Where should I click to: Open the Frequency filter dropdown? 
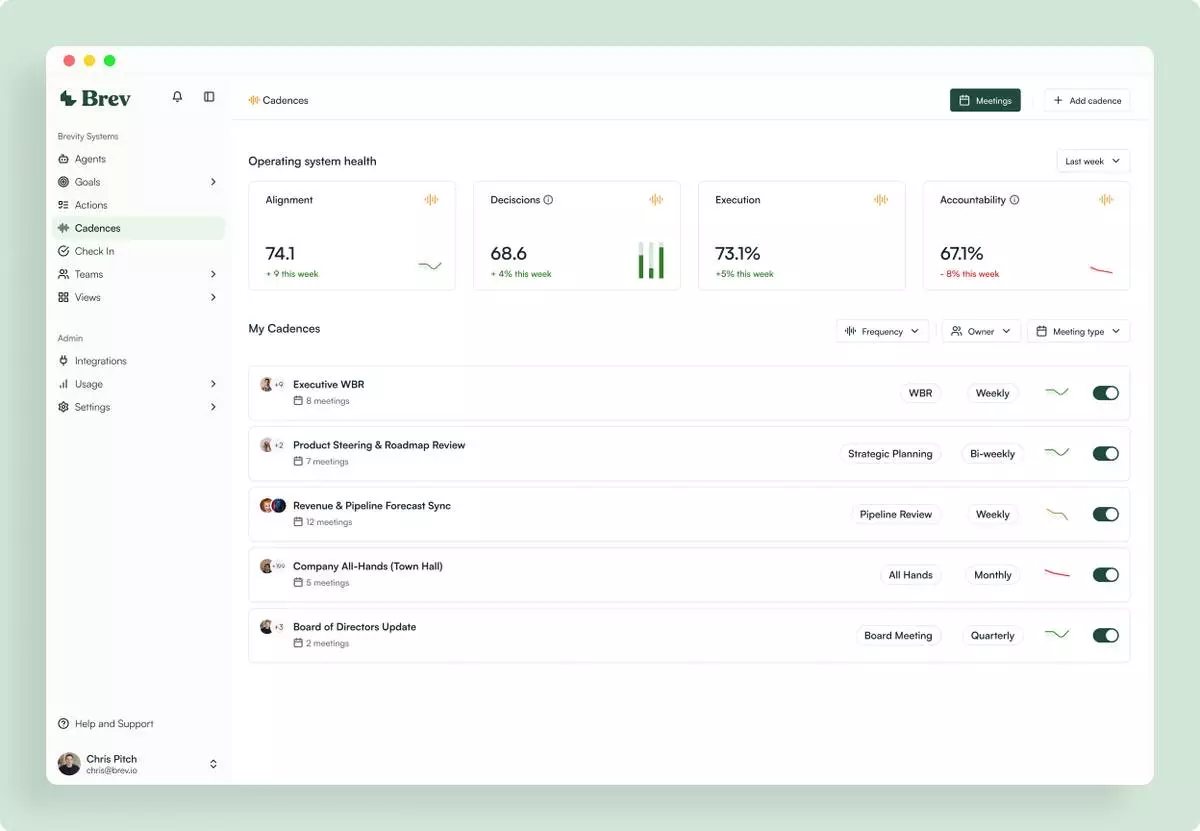click(x=882, y=331)
